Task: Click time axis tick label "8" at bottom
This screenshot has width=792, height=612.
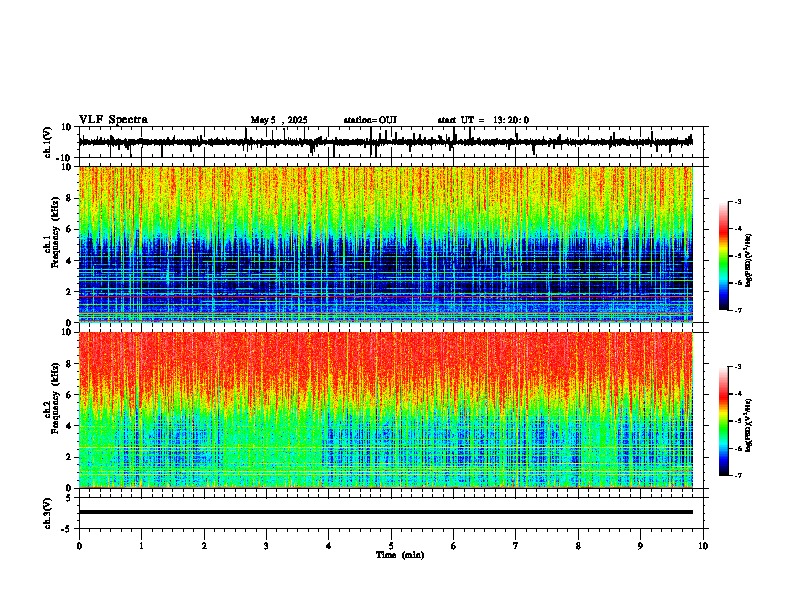Action: 578,546
